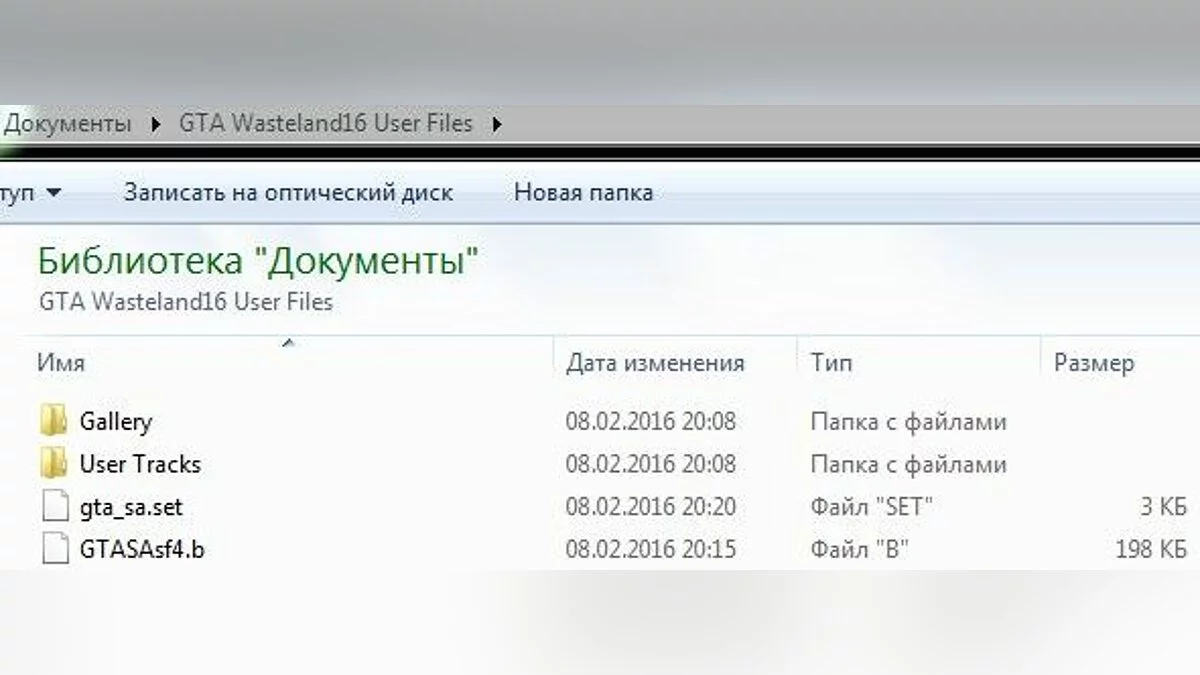Select the GTASAsf4.b file icon
Image resolution: width=1200 pixels, height=675 pixels.
click(x=55, y=549)
